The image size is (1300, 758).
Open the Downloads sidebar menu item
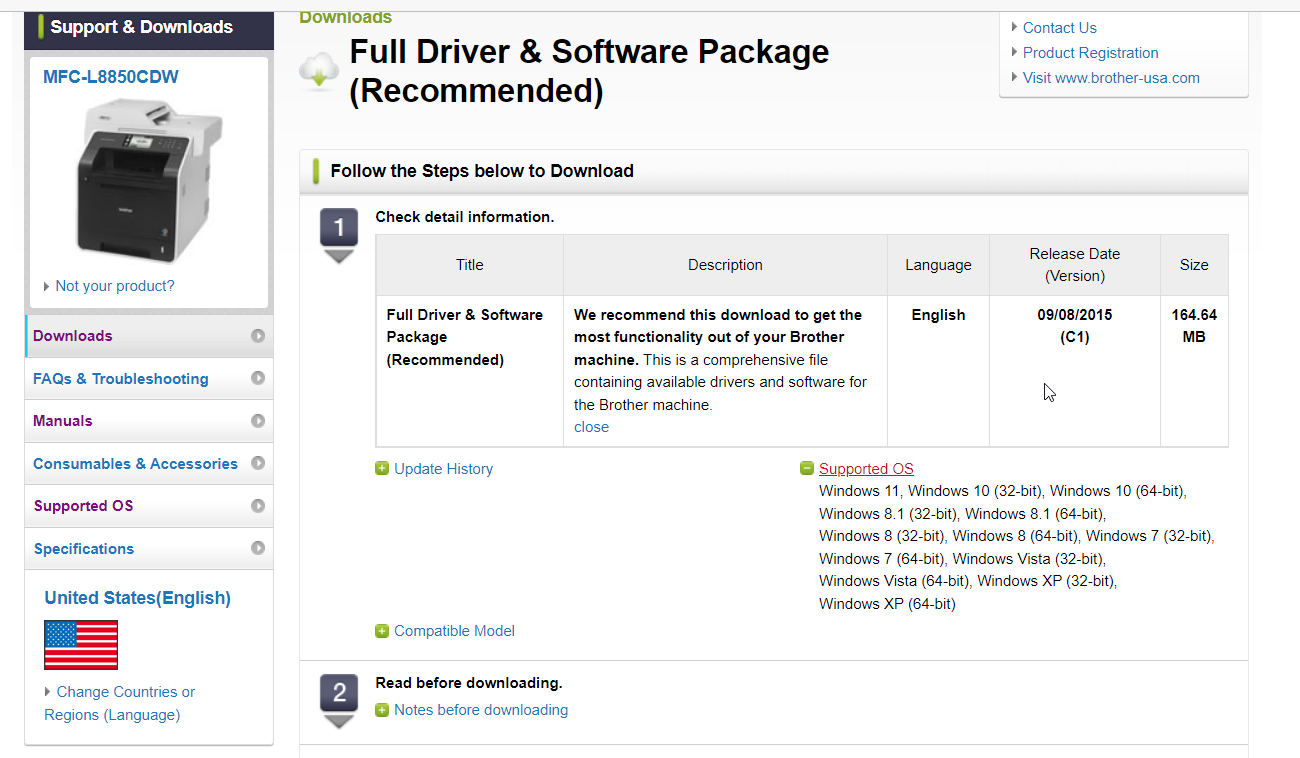point(73,336)
